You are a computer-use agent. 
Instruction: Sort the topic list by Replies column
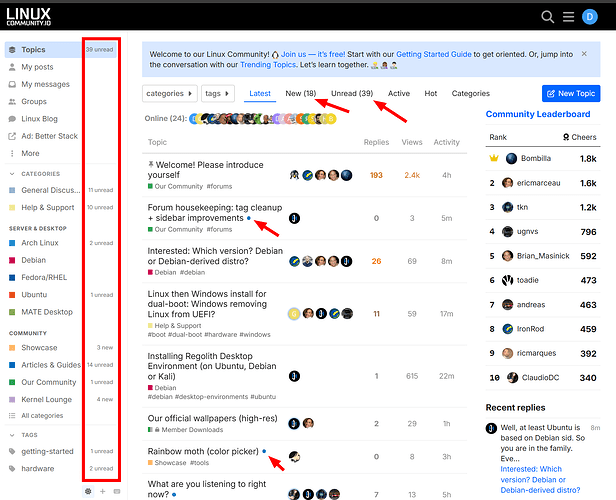(x=376, y=142)
